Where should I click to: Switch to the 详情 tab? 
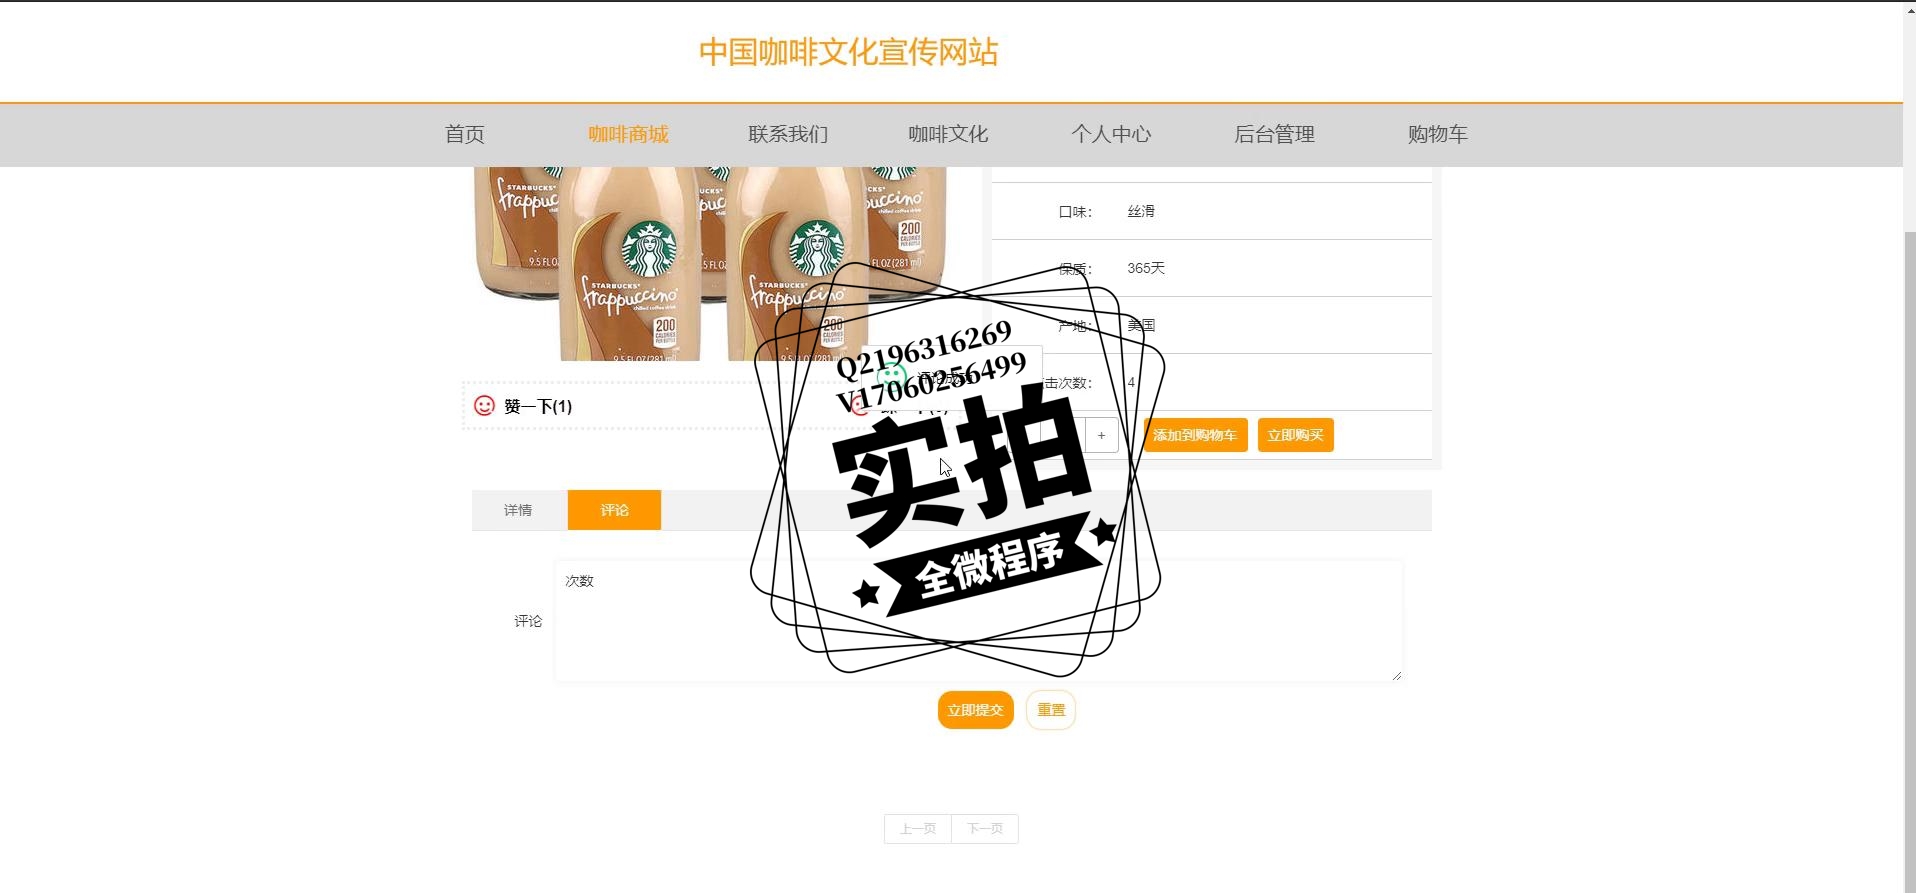pyautogui.click(x=518, y=510)
